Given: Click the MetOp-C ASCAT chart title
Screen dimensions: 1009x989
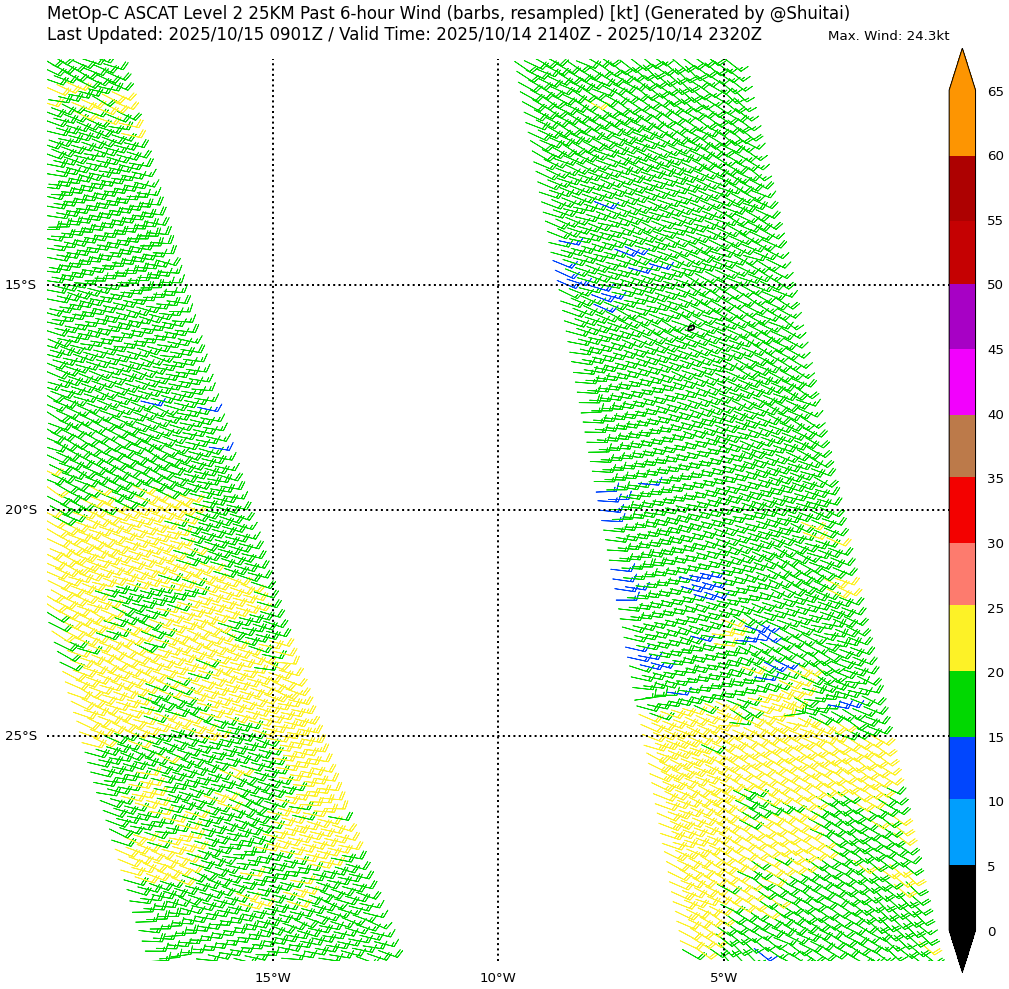Looking at the screenshot, I should 448,13.
